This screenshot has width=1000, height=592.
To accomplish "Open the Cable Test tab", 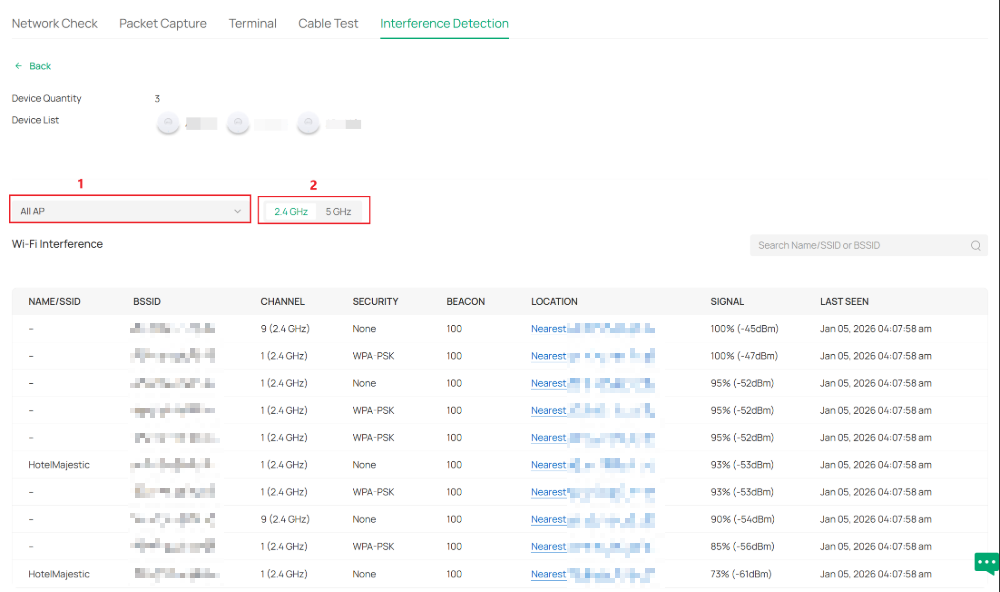I will click(328, 23).
